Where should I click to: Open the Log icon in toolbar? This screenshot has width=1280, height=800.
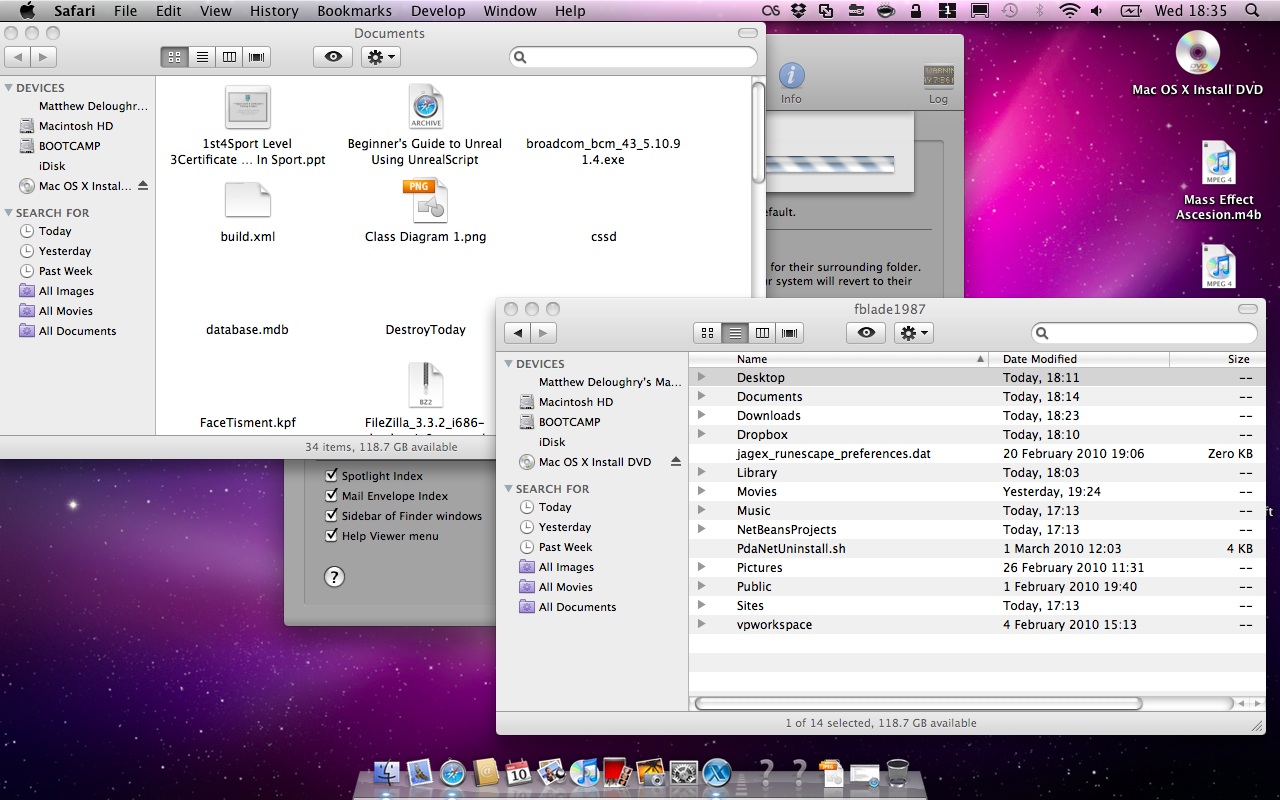pos(938,77)
